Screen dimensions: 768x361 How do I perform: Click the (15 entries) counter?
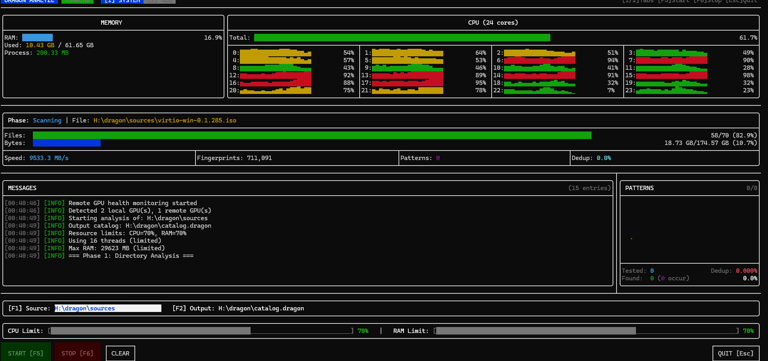pos(590,188)
